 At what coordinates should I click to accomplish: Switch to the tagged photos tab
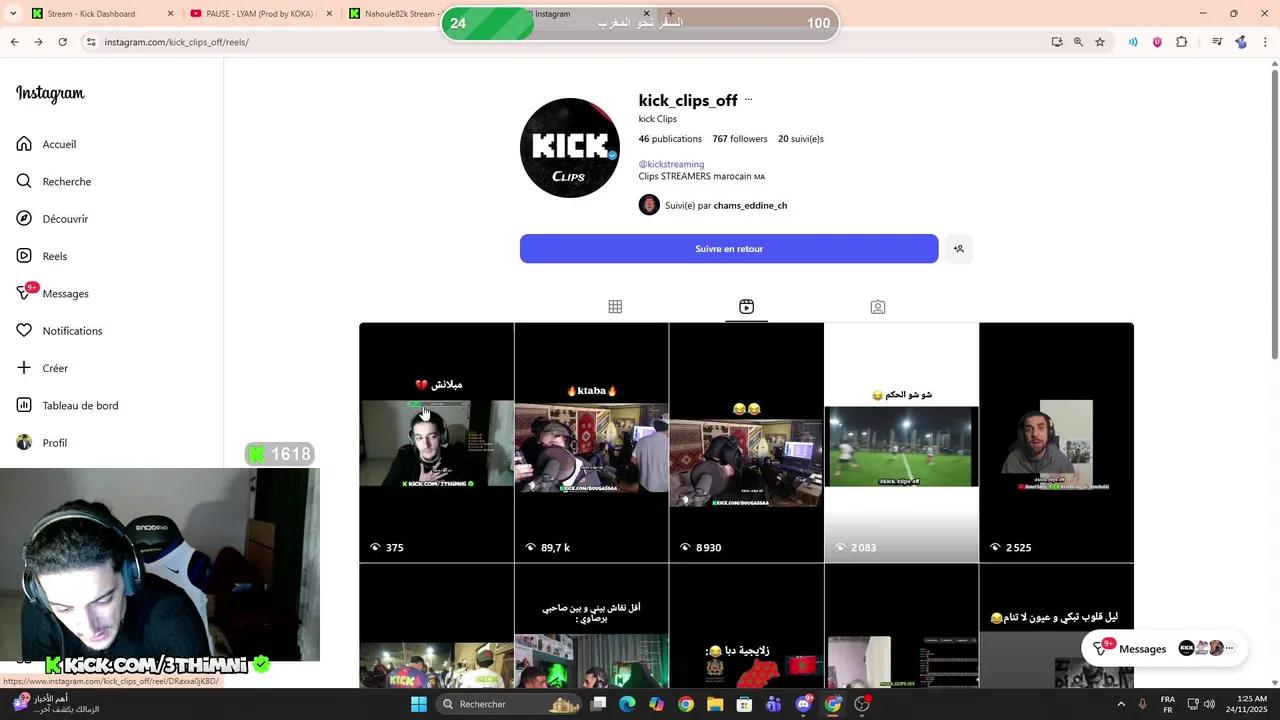(x=877, y=306)
